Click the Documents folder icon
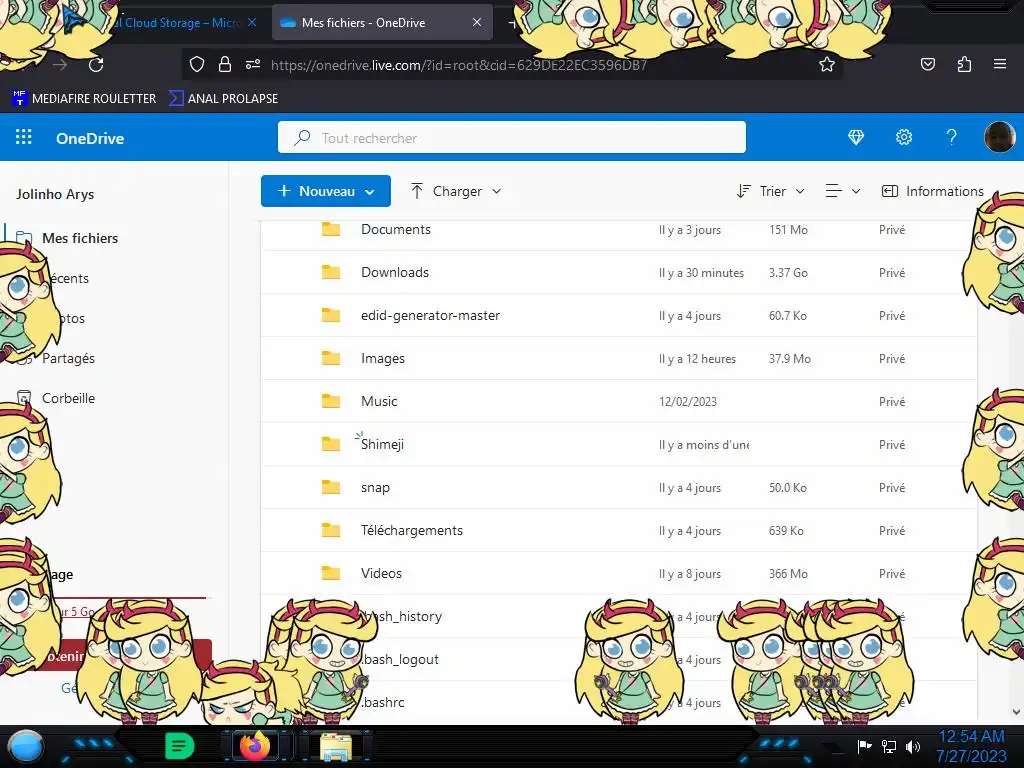 (331, 229)
